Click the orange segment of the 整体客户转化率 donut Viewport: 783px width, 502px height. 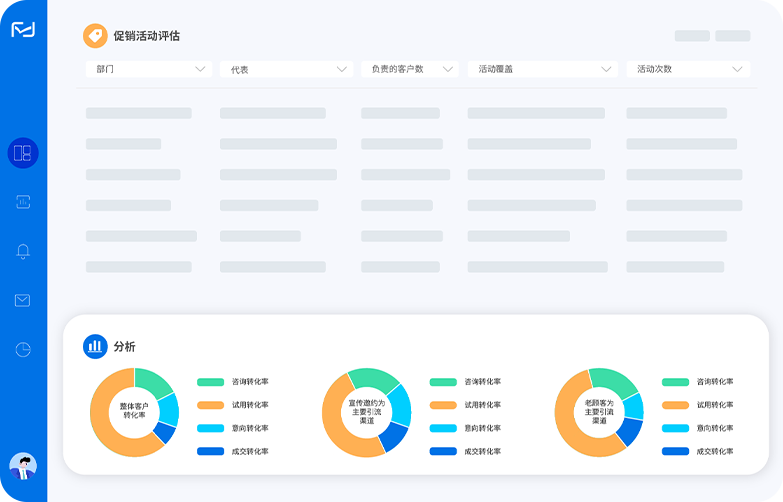[x=102, y=425]
